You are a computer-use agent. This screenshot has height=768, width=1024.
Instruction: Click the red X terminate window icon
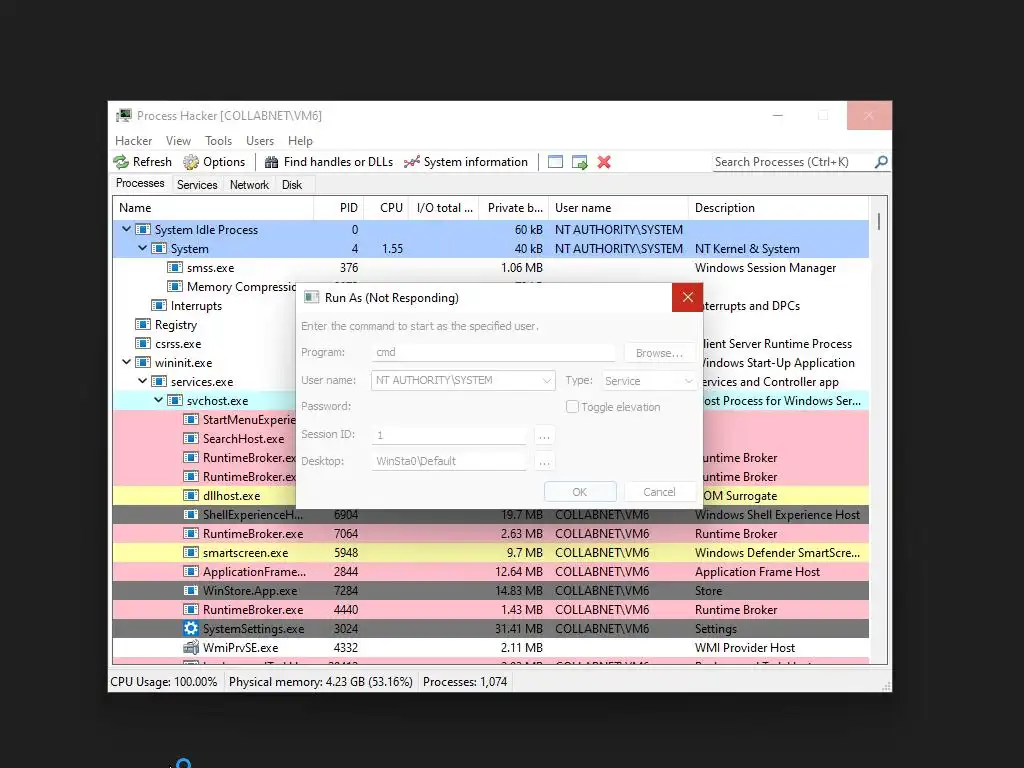[604, 162]
